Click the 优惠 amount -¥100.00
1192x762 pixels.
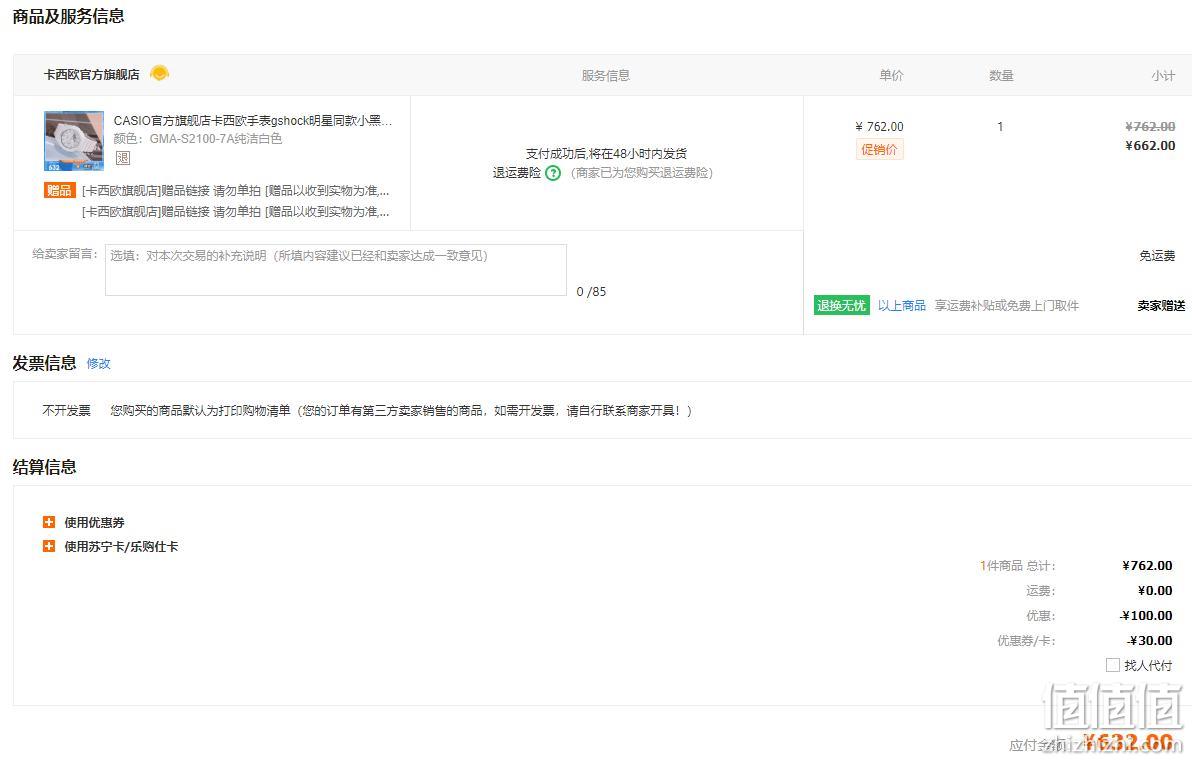click(1146, 616)
